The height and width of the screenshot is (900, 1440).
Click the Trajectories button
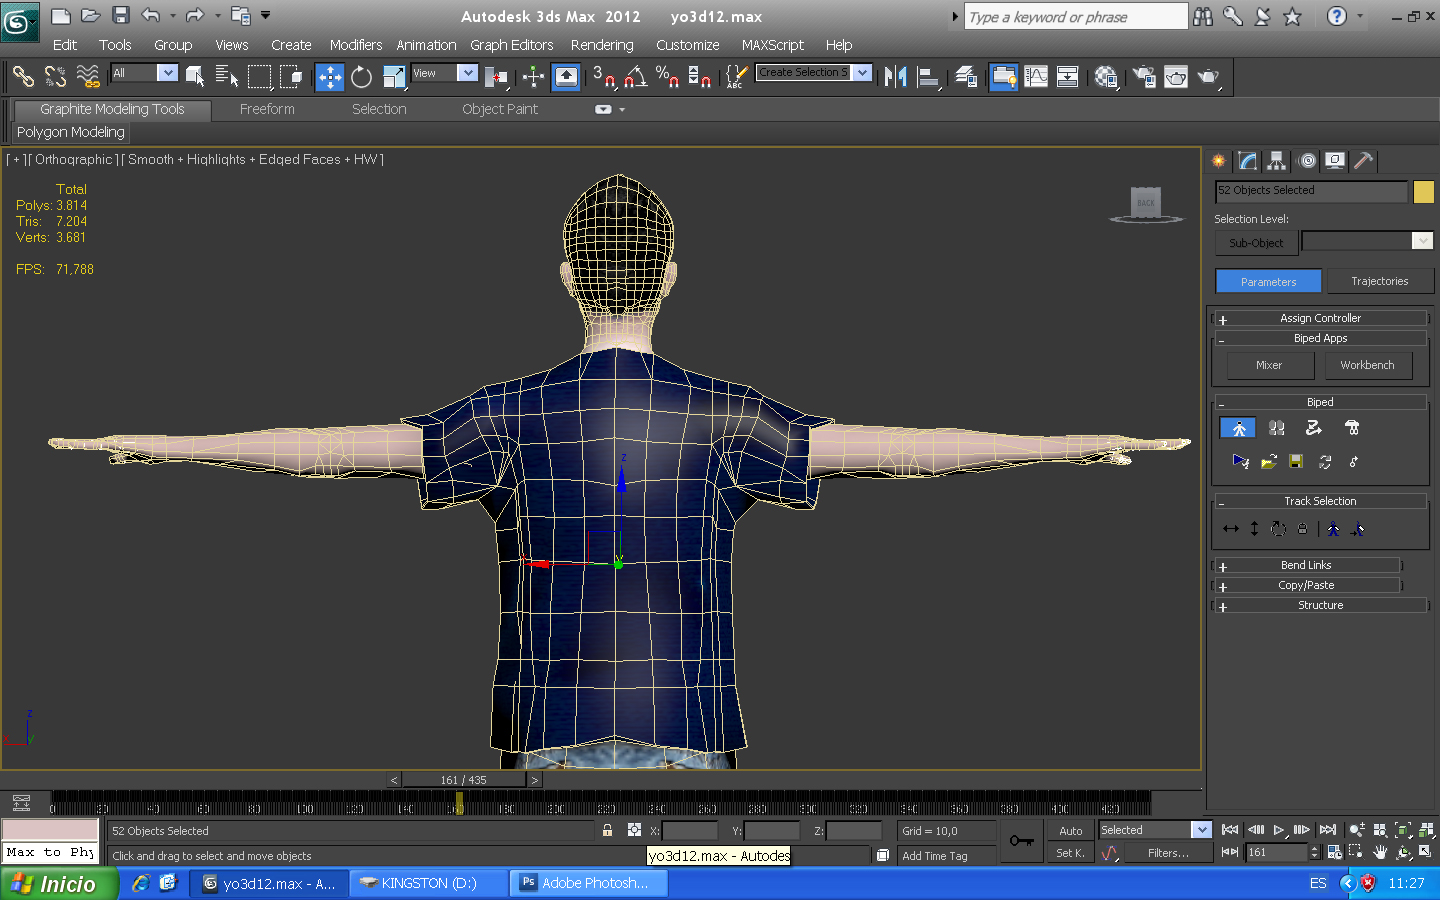tap(1379, 281)
